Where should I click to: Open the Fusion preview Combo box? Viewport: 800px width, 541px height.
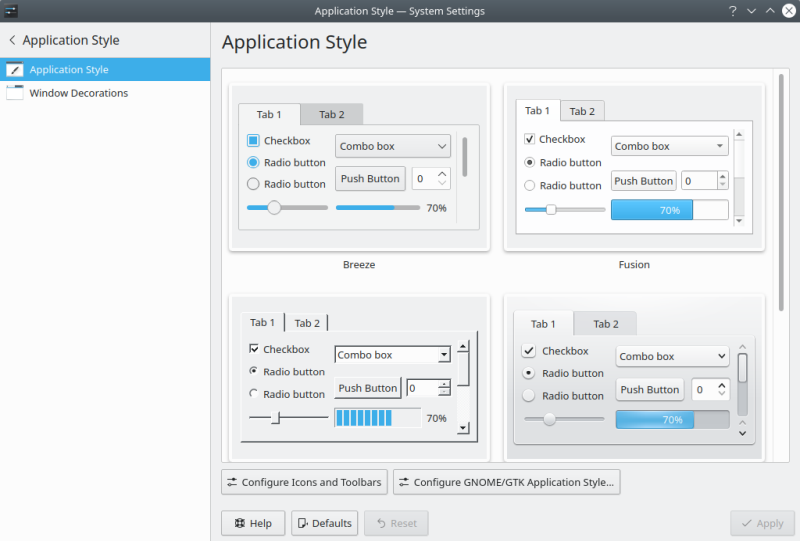pyautogui.click(x=669, y=146)
